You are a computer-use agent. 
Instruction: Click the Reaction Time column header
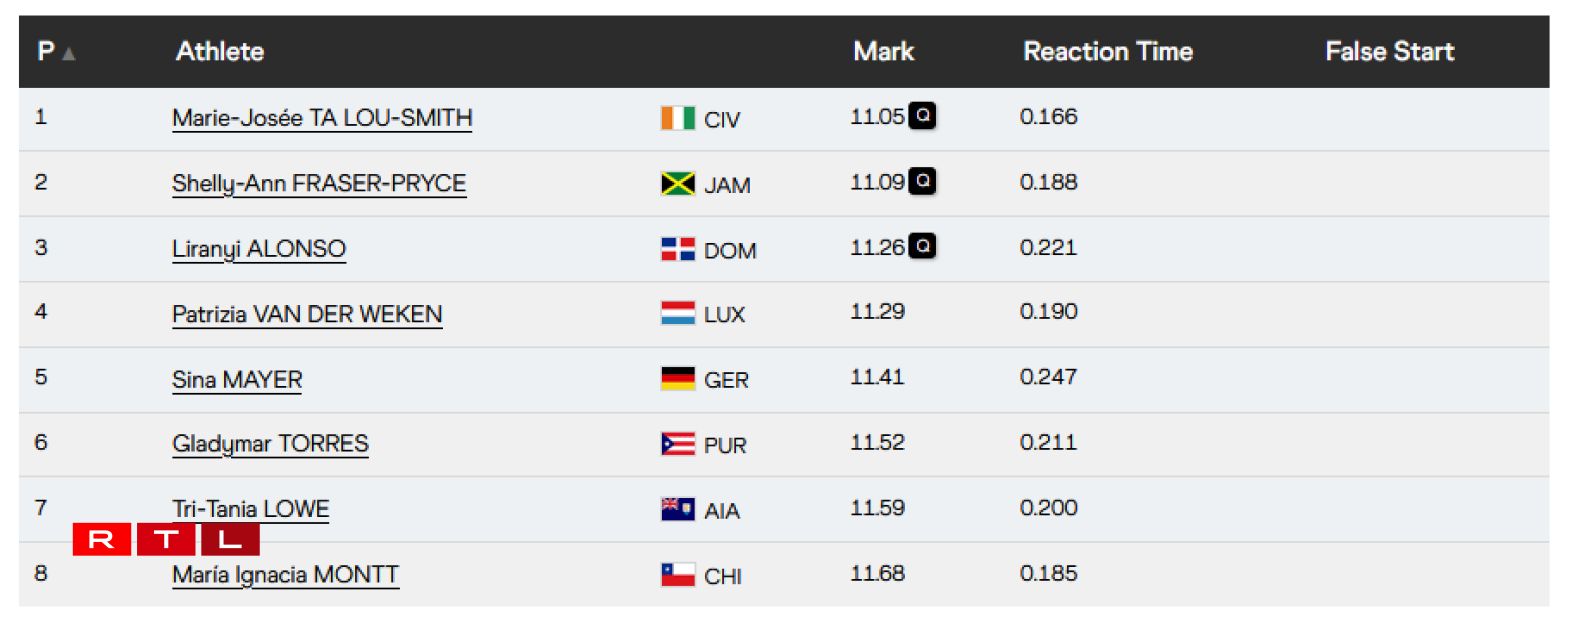[x=1107, y=52]
